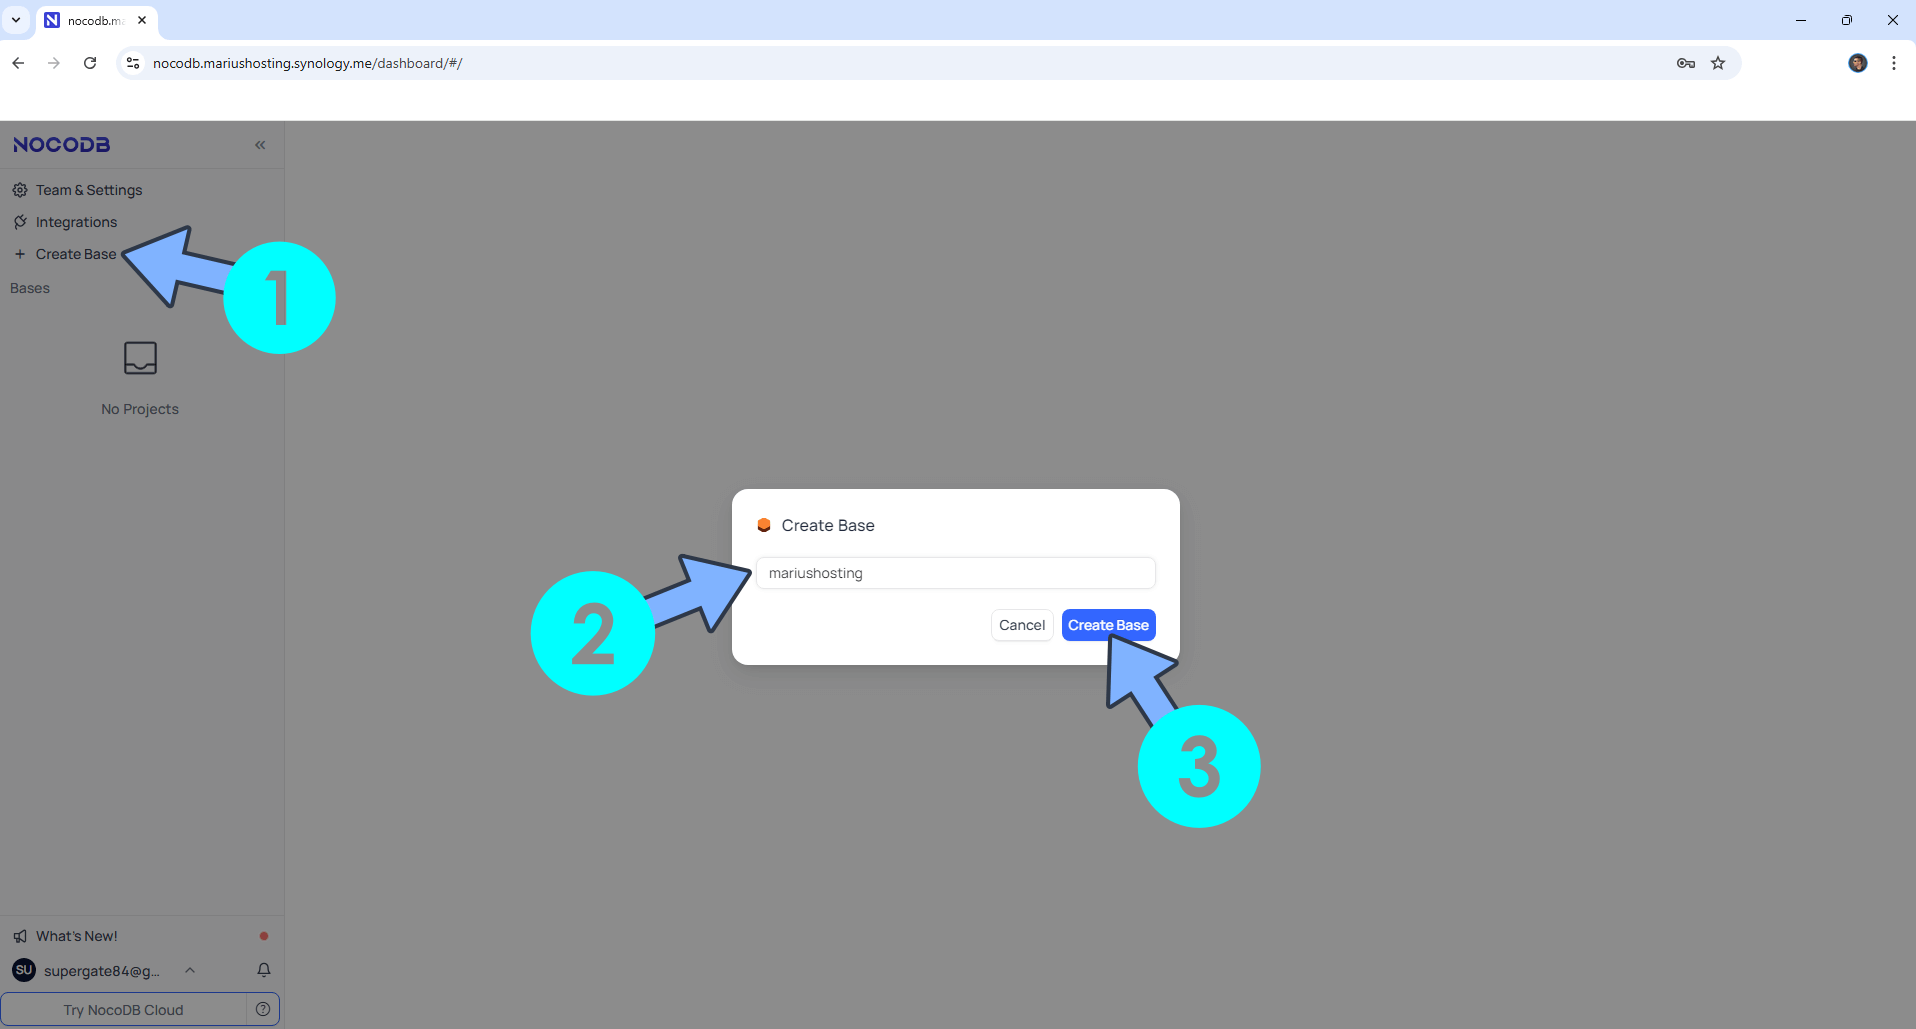Open What's New announcements
Viewport: 1916px width, 1029px height.
[76, 936]
